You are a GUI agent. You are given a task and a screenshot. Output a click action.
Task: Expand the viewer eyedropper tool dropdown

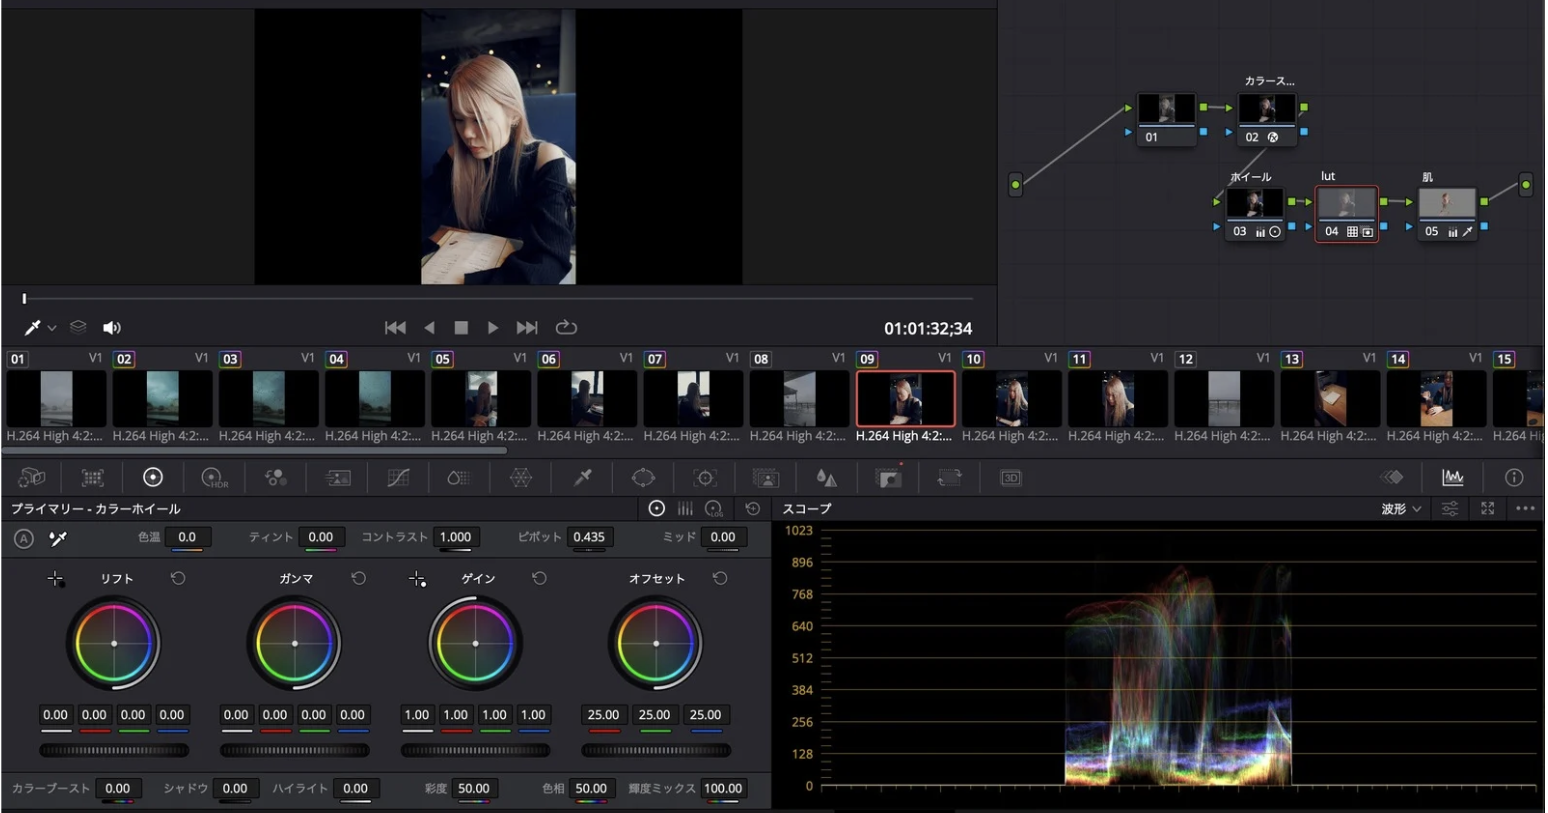[x=52, y=328]
